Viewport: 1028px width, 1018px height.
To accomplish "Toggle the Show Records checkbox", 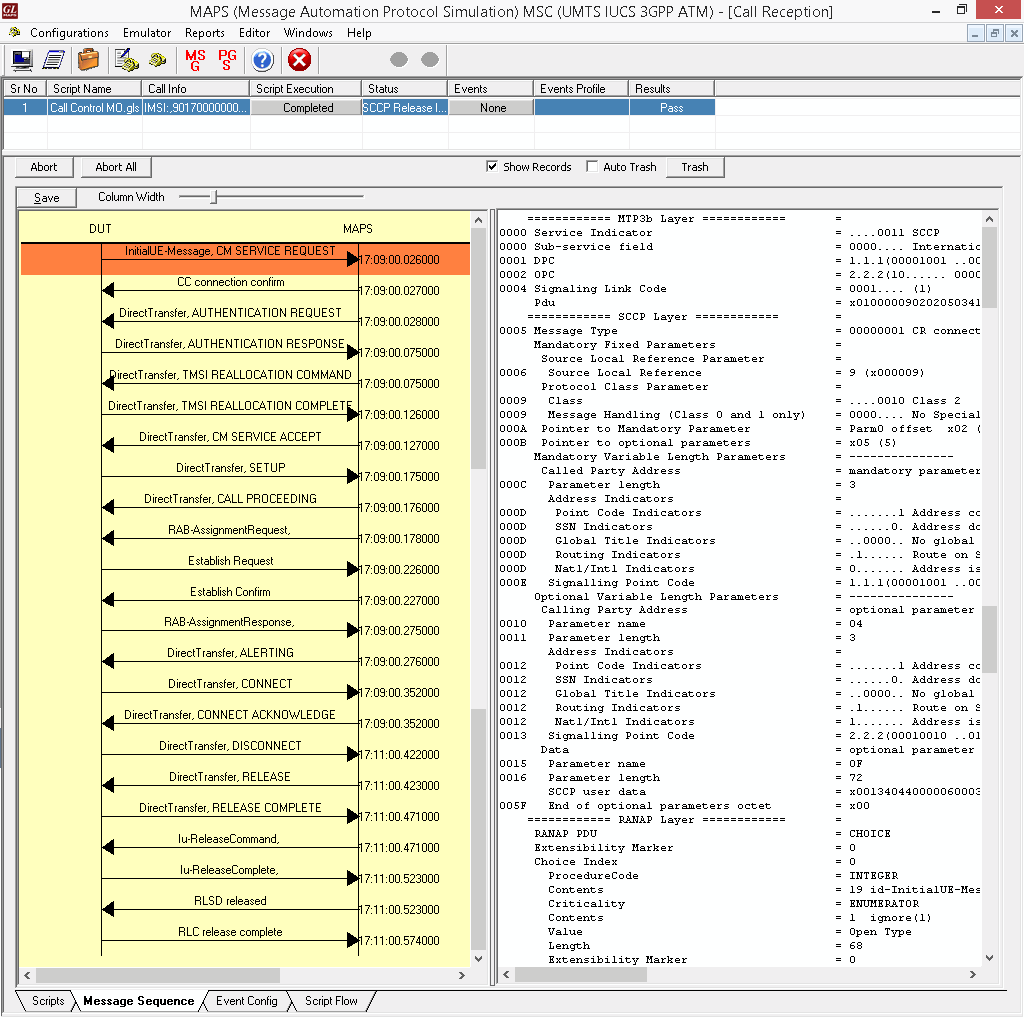I will pyautogui.click(x=492, y=166).
